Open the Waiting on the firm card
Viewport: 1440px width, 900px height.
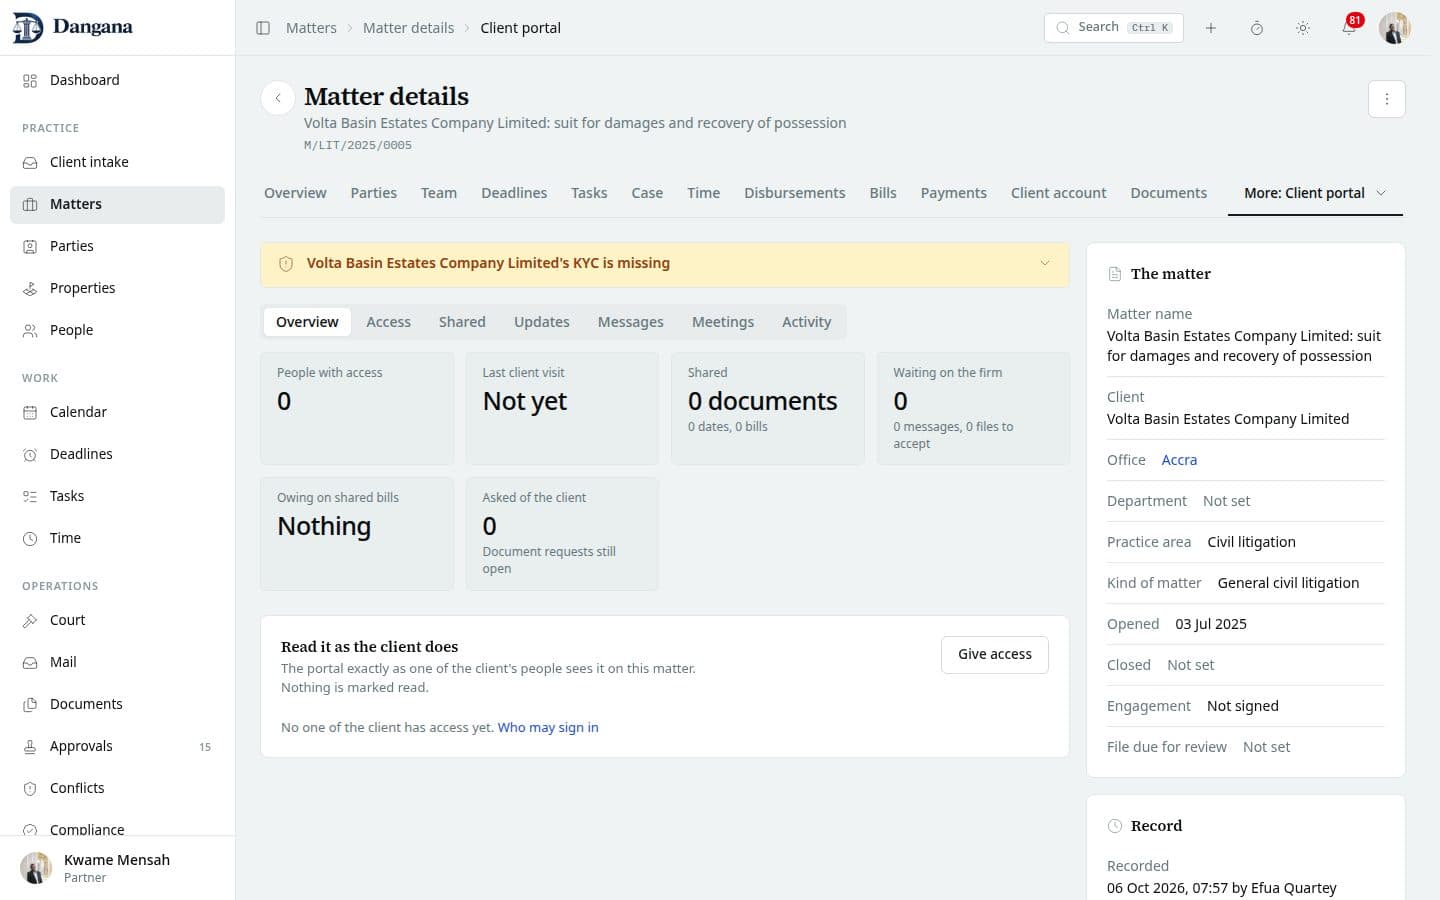point(973,408)
